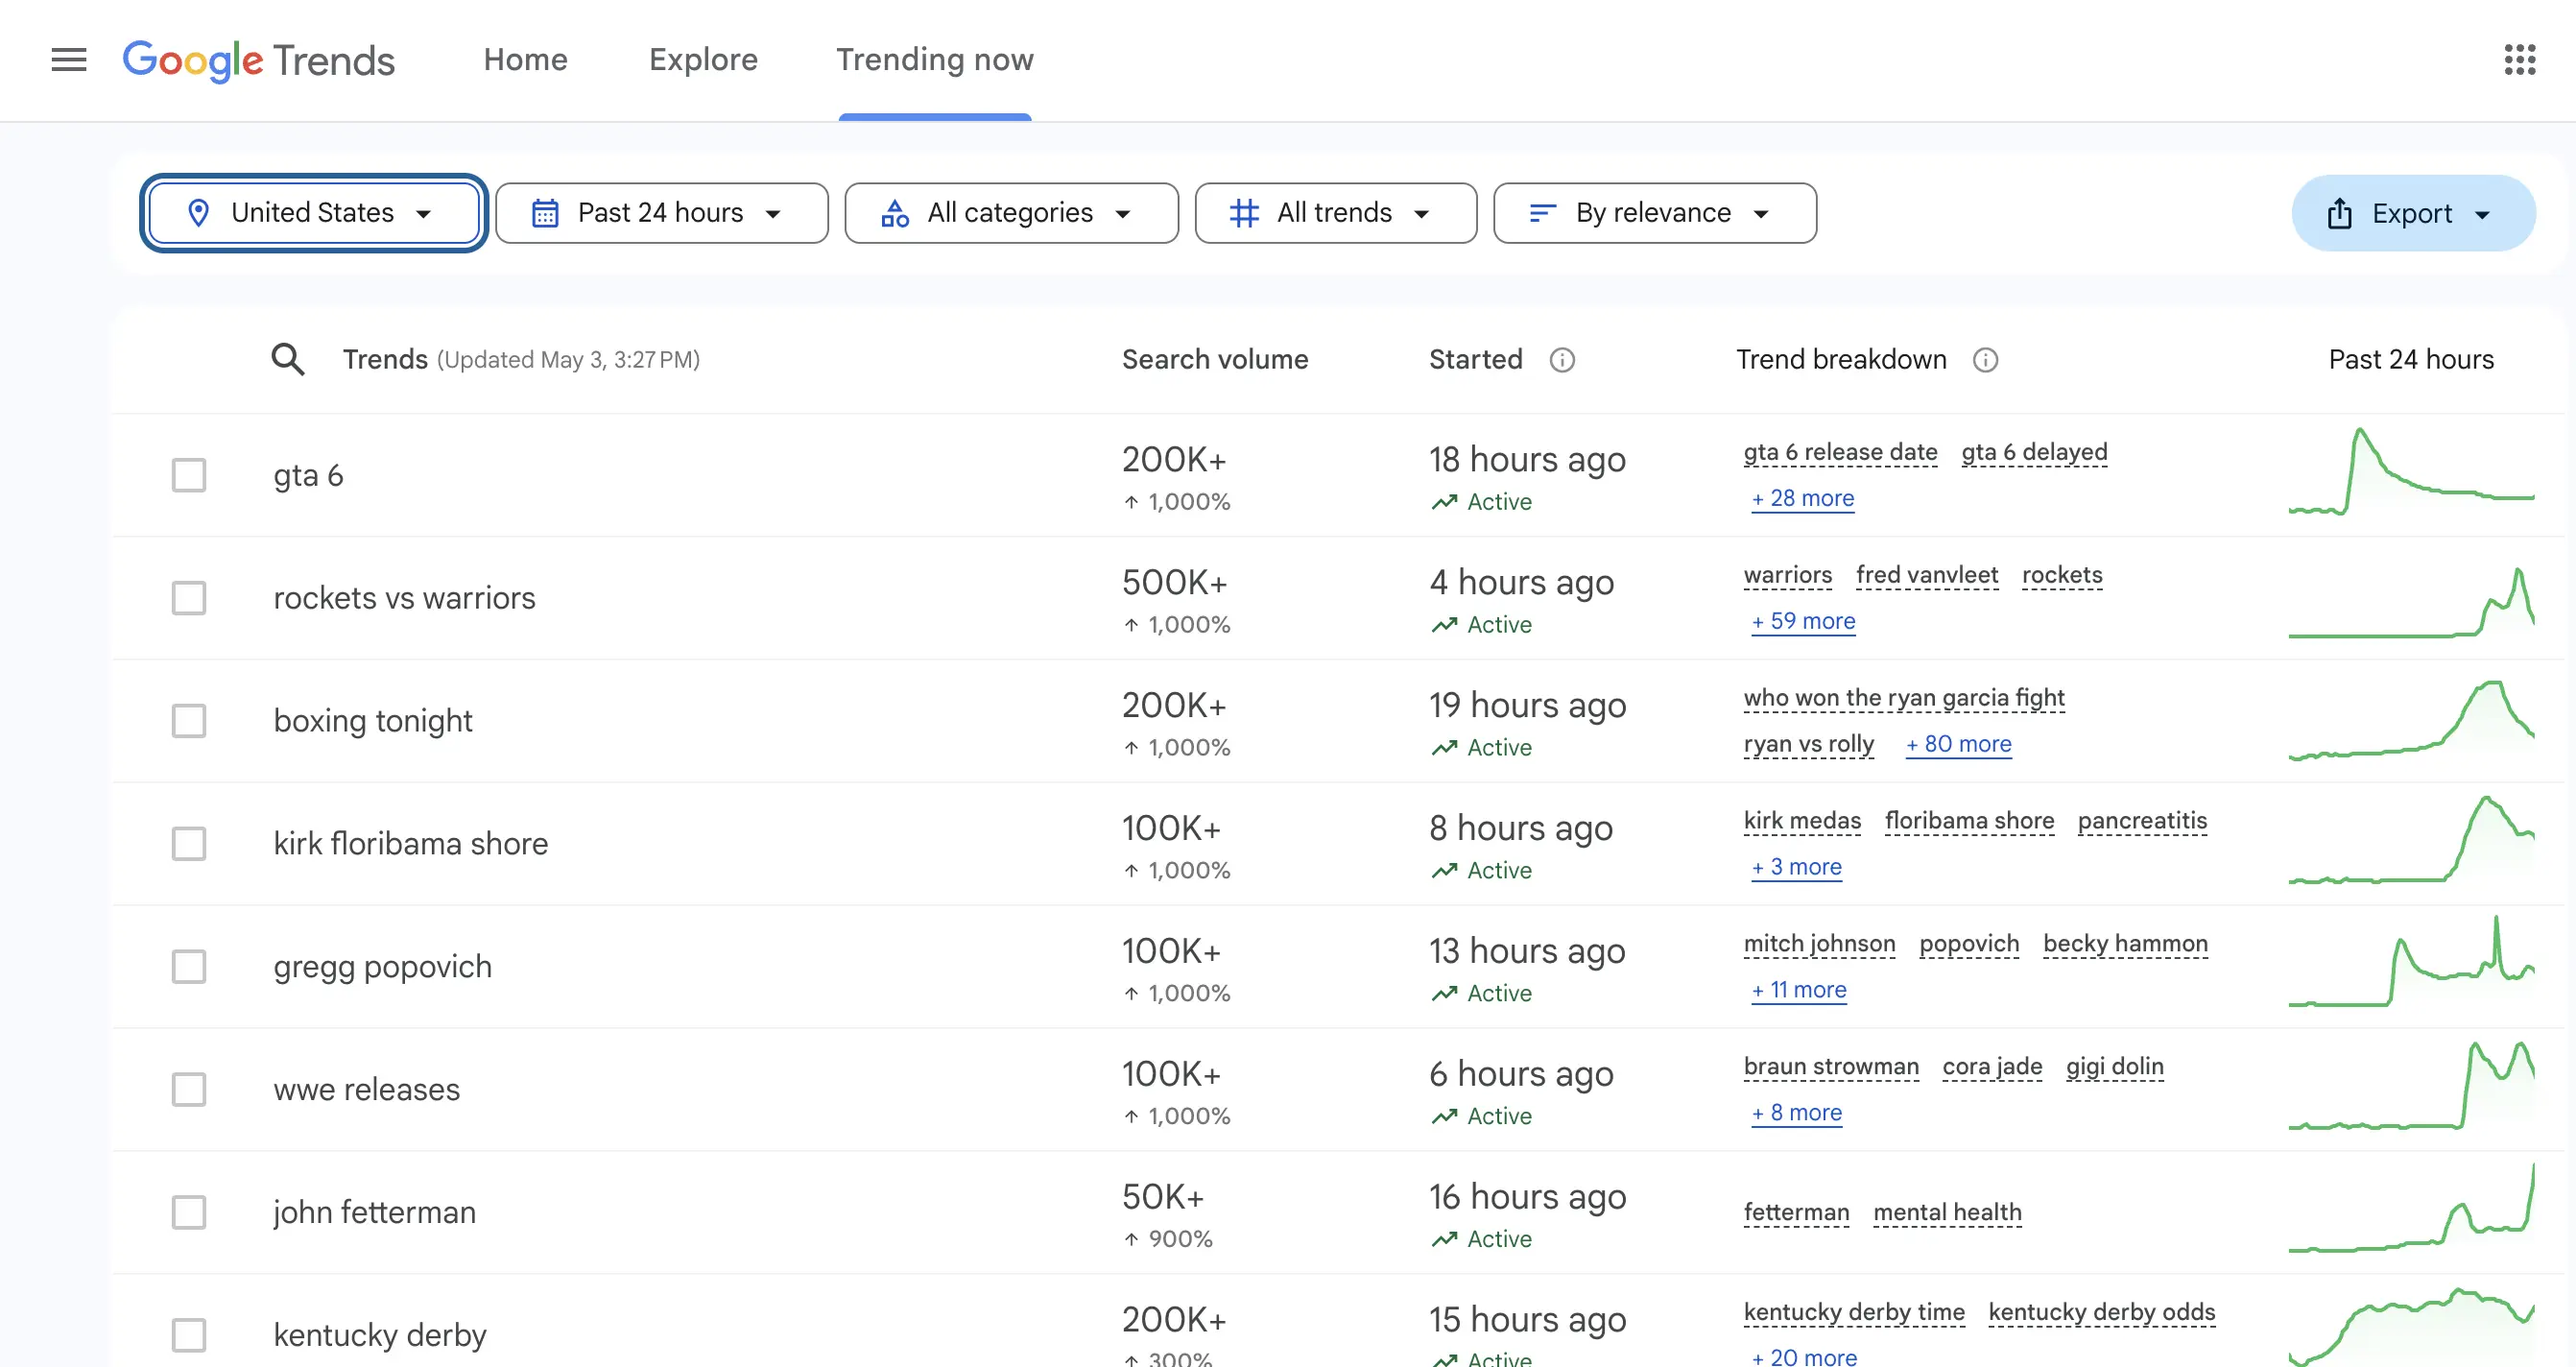Check the kentucky derby row checkbox

point(189,1335)
